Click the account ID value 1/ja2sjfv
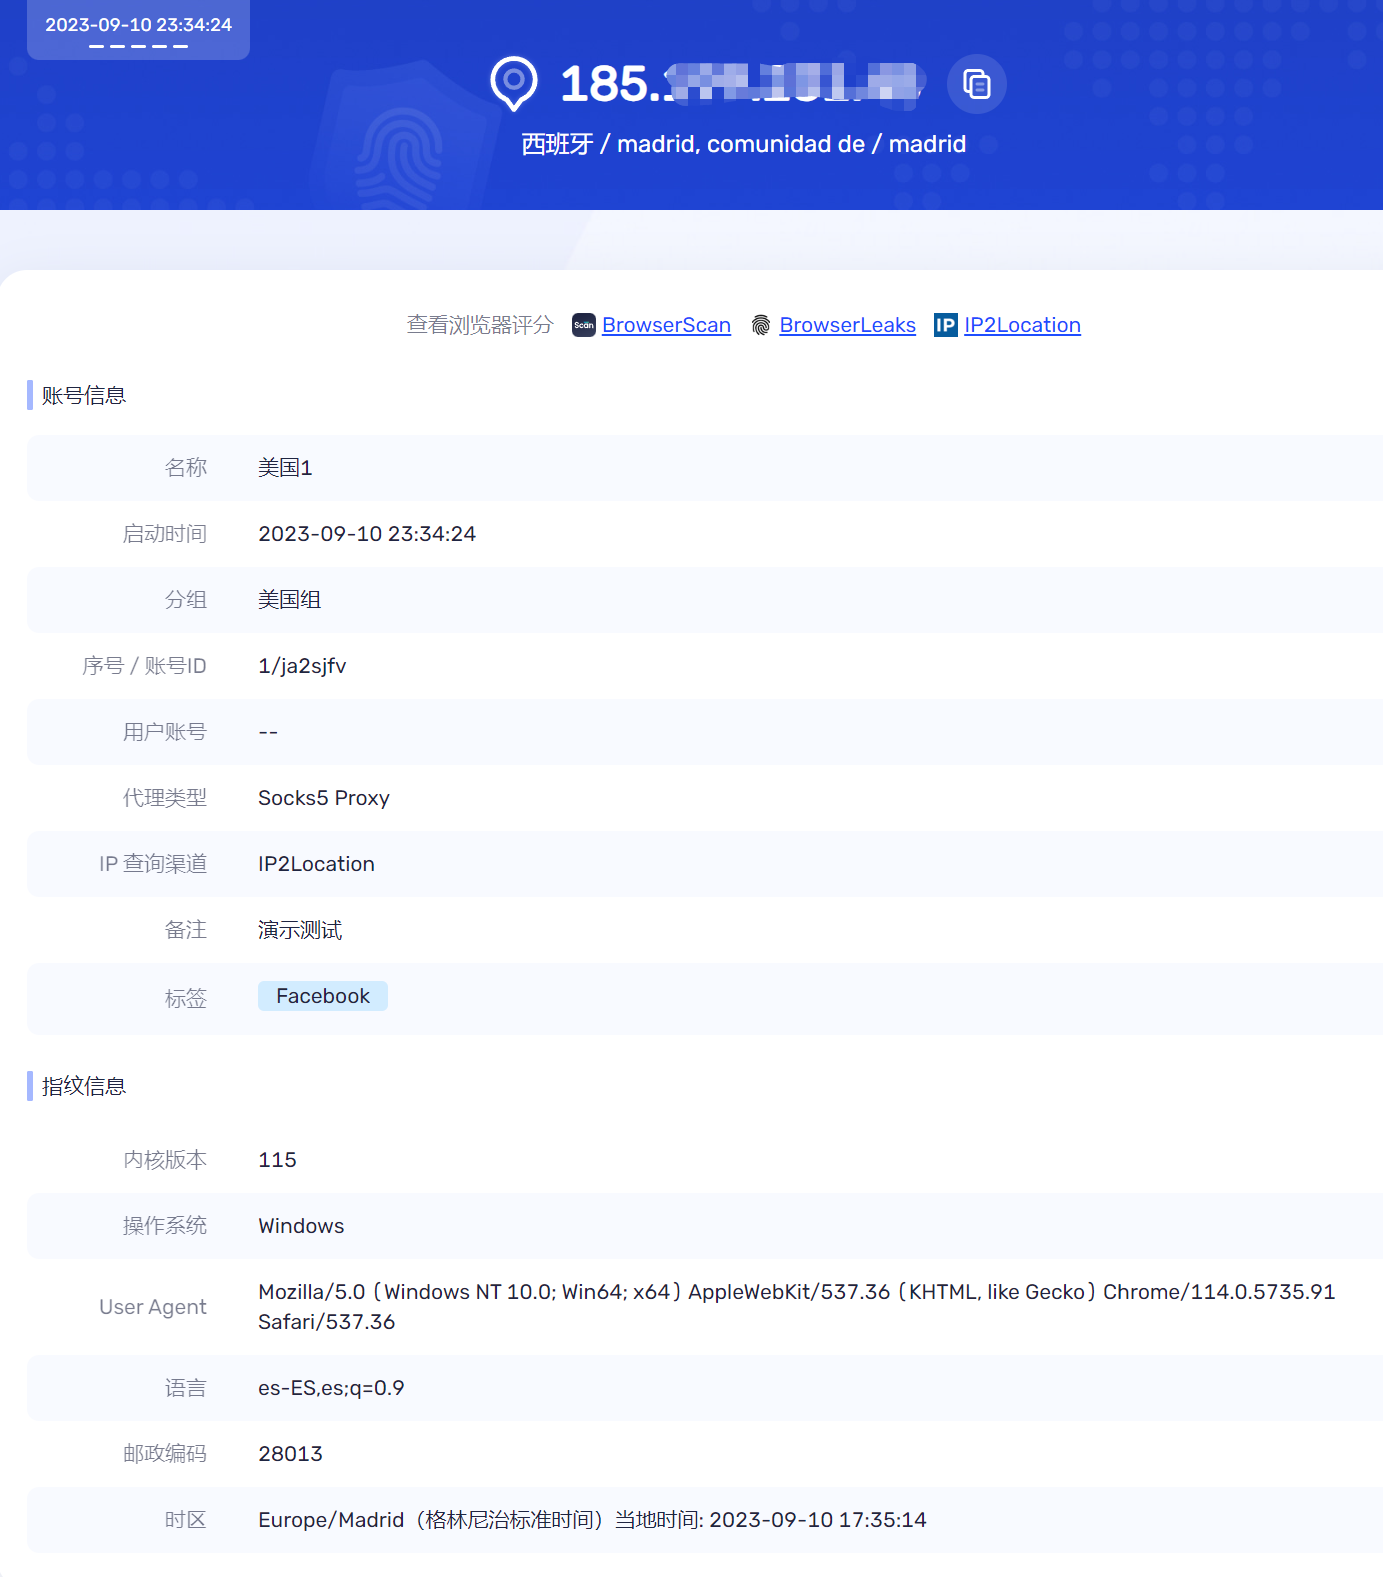Viewport: 1383px width, 1577px height. click(302, 666)
